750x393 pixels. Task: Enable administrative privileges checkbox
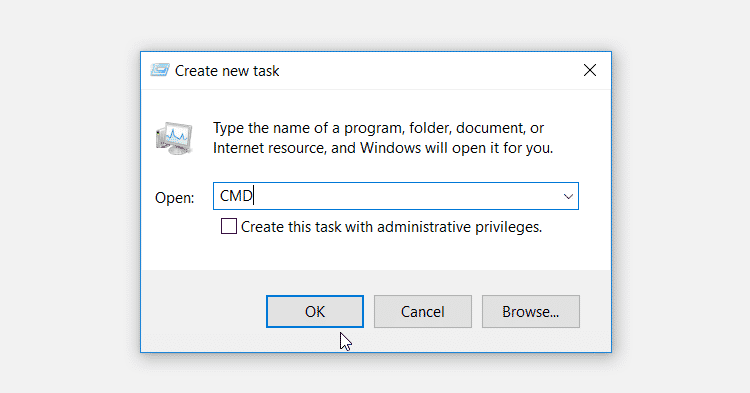coord(229,226)
